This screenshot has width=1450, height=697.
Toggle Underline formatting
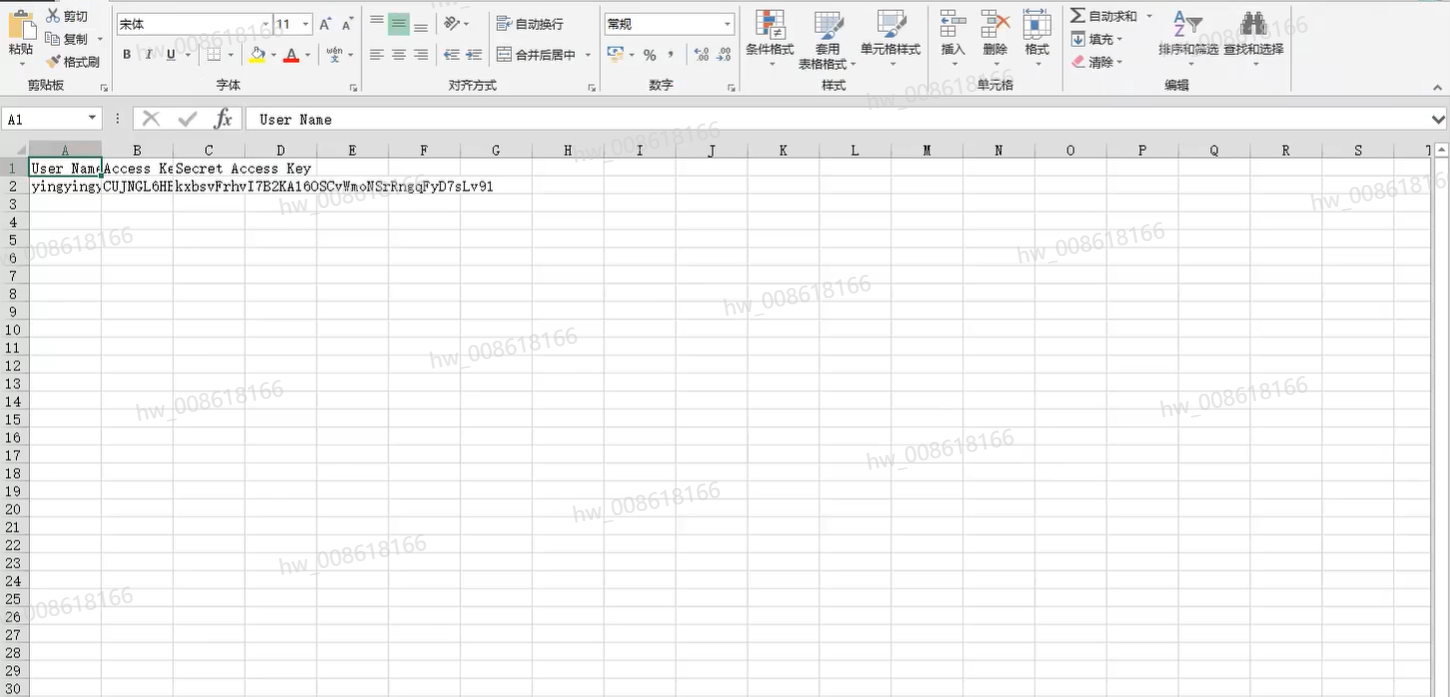[171, 54]
